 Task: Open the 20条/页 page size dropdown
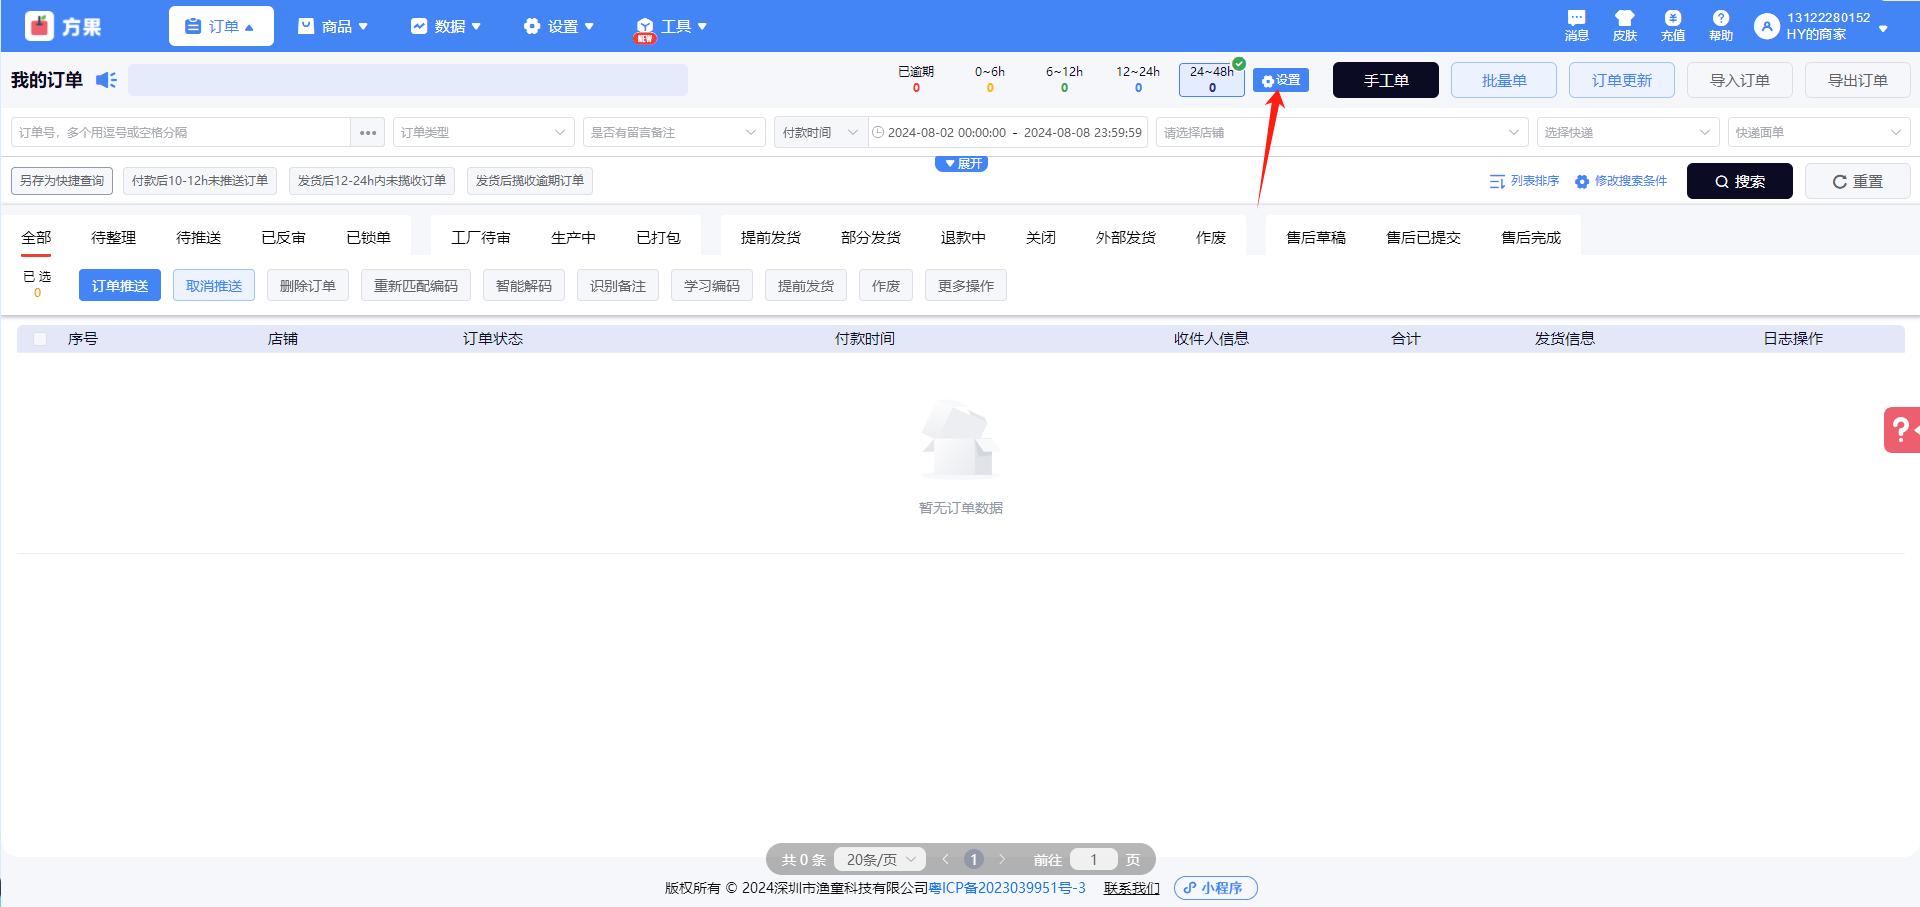tap(880, 859)
